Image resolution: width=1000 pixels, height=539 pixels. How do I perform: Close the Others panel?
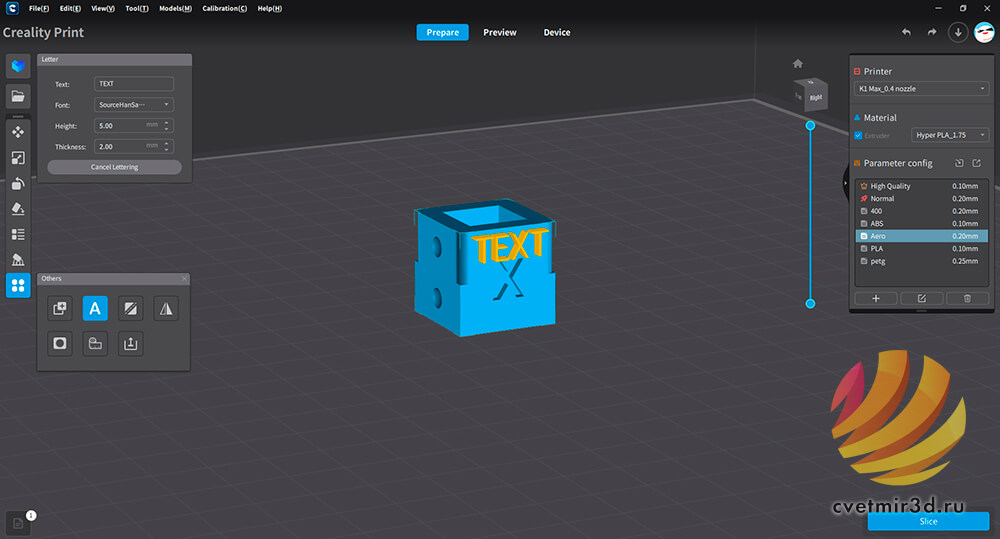pyautogui.click(x=184, y=279)
